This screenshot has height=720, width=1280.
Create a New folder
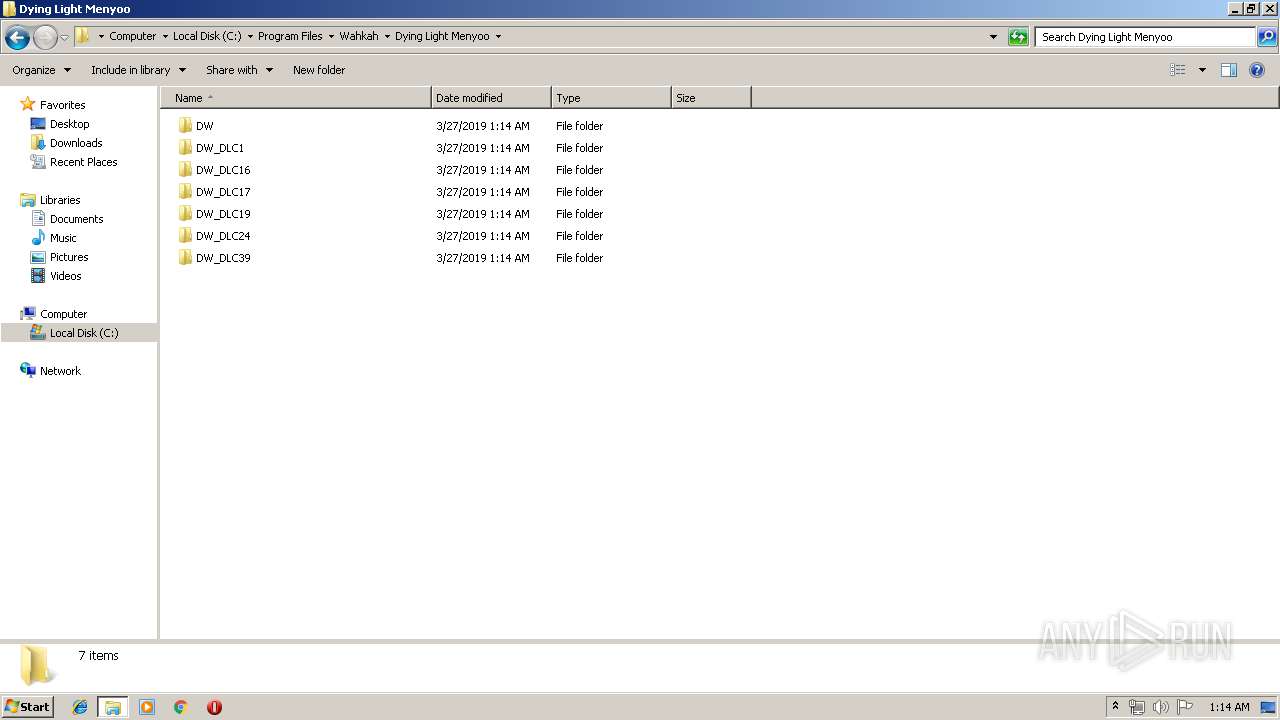click(319, 70)
